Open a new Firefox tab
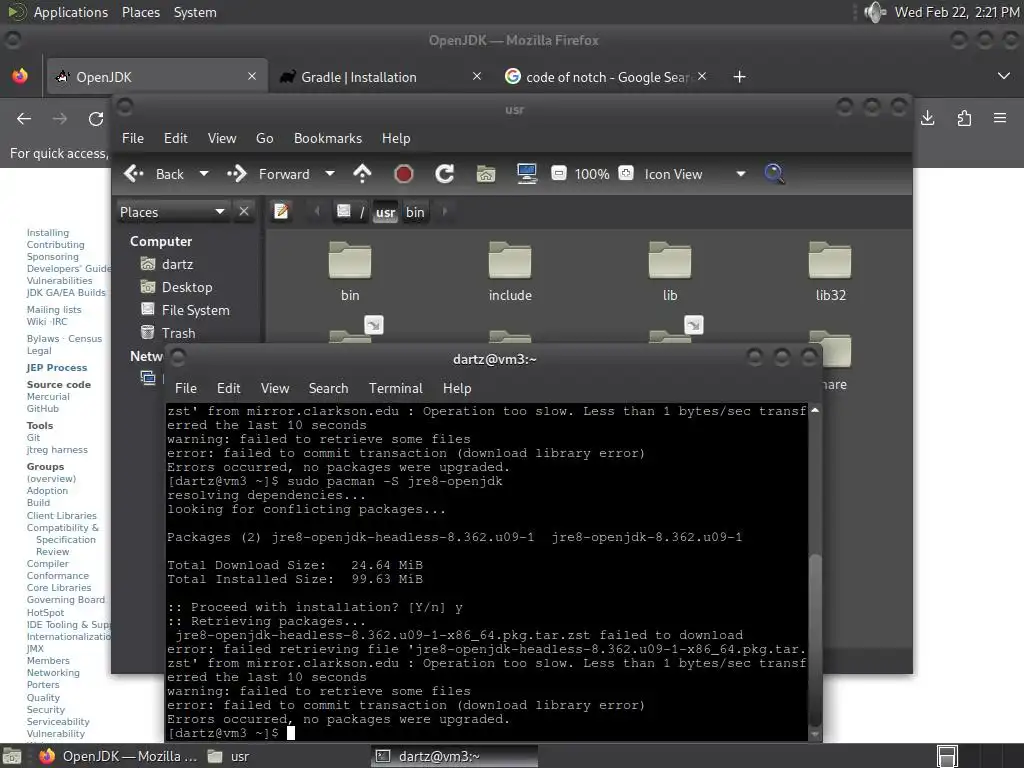Viewport: 1024px width, 768px height. [x=739, y=77]
